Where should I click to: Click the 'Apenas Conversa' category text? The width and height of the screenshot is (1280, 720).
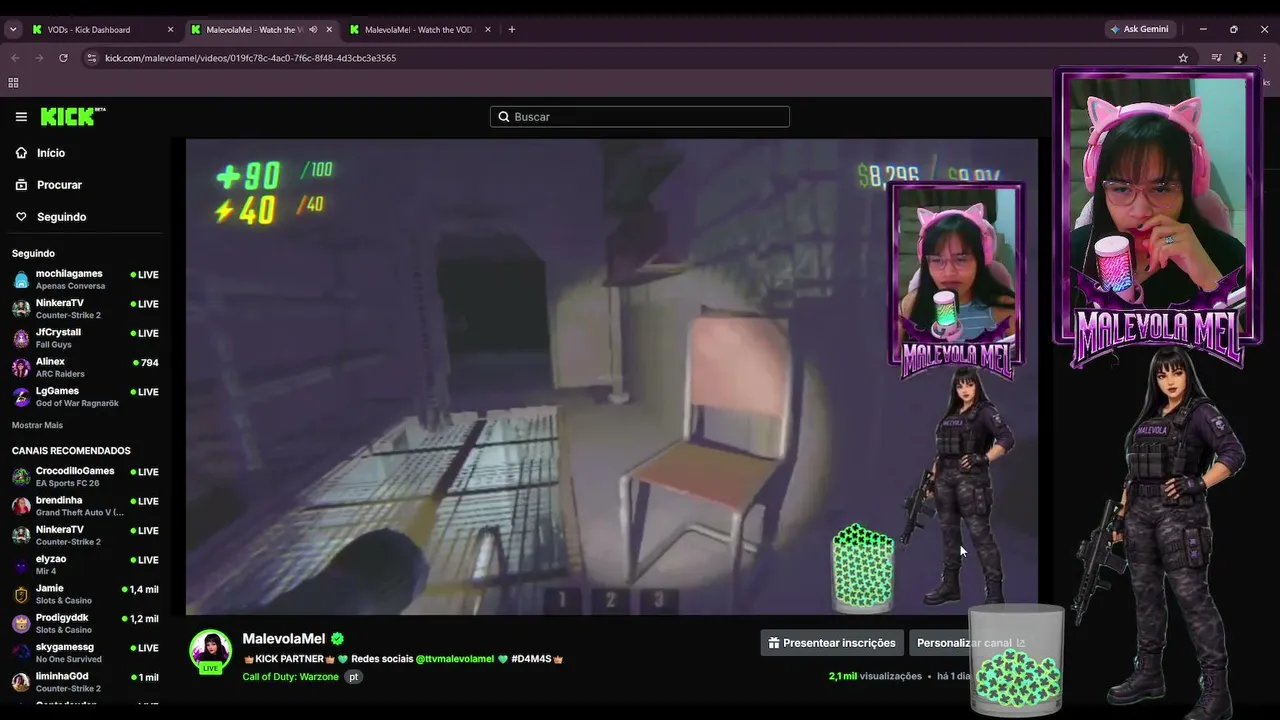click(x=70, y=286)
